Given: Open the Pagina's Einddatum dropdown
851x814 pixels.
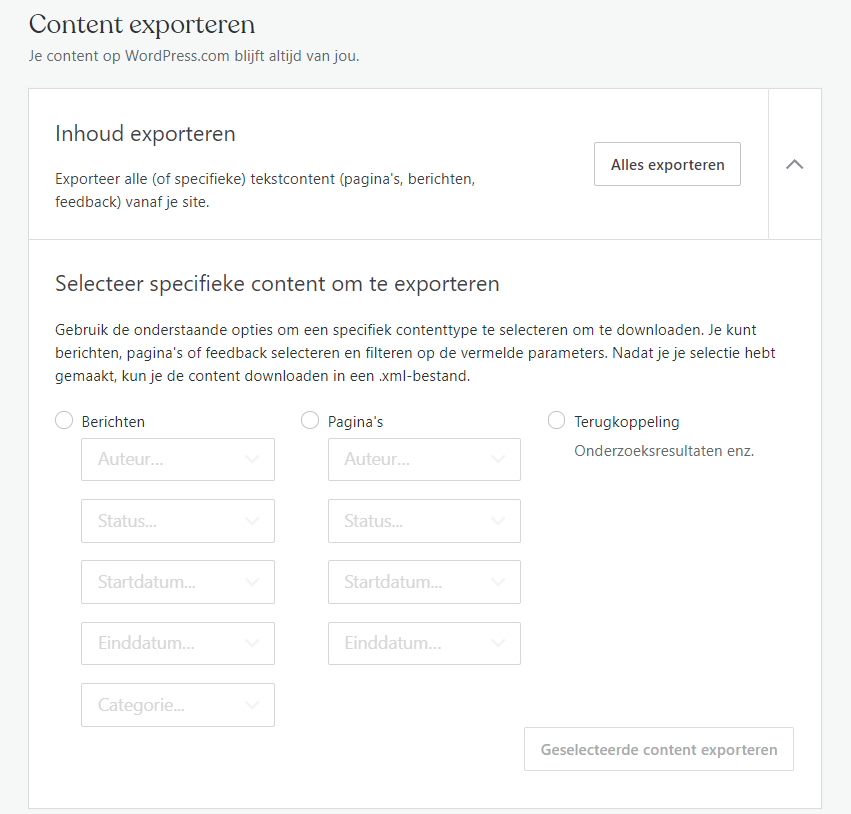Looking at the screenshot, I should [424, 644].
